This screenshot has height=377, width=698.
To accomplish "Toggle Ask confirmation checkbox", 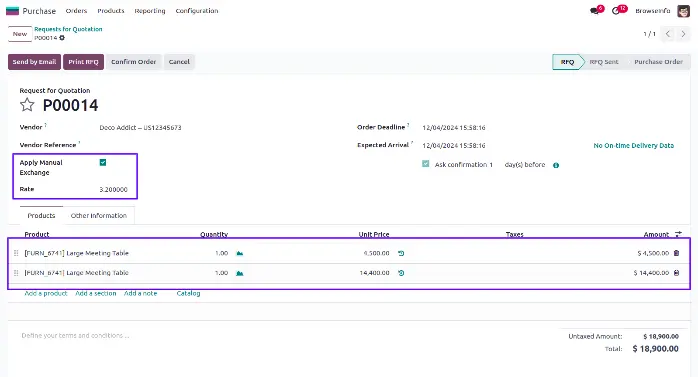I will tap(426, 164).
